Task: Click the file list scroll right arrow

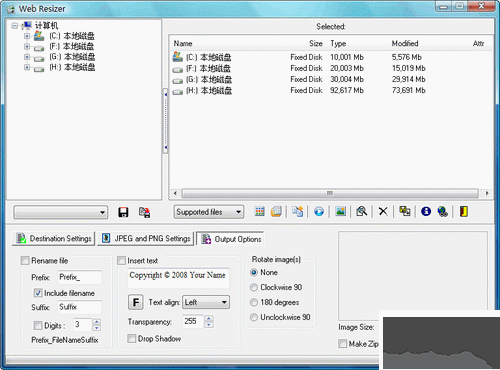Action: 487,193
